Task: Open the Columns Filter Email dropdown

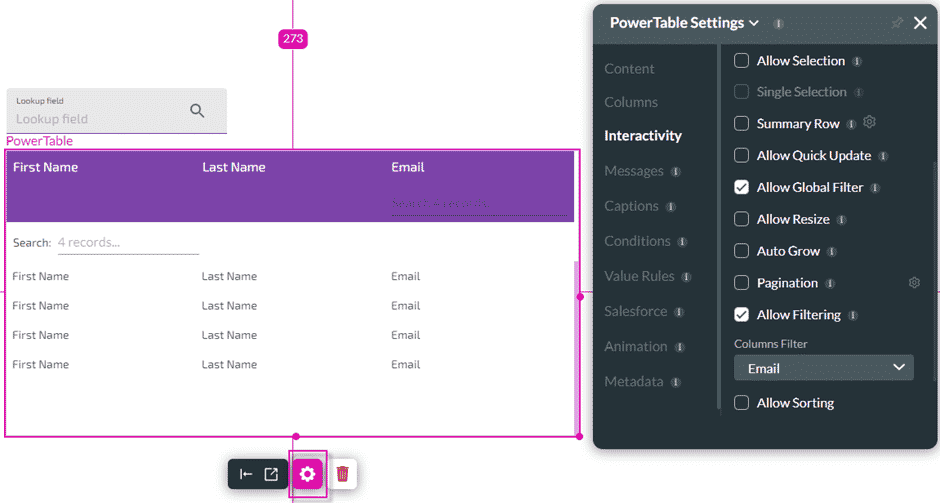Action: click(x=823, y=368)
